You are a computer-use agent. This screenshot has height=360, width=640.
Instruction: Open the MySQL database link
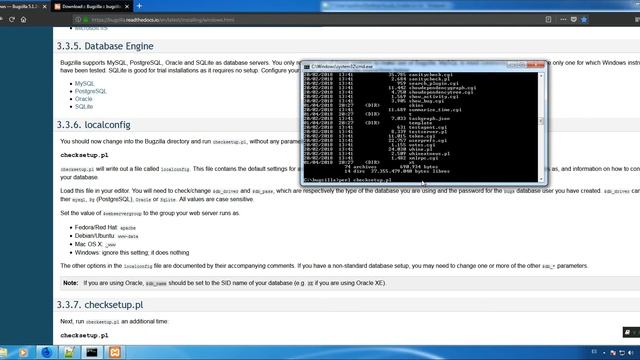pos(84,84)
